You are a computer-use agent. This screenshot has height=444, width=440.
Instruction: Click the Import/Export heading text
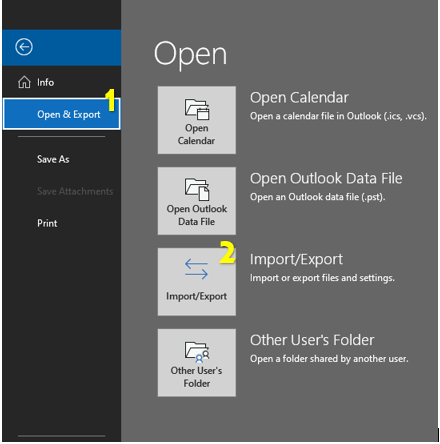click(296, 259)
